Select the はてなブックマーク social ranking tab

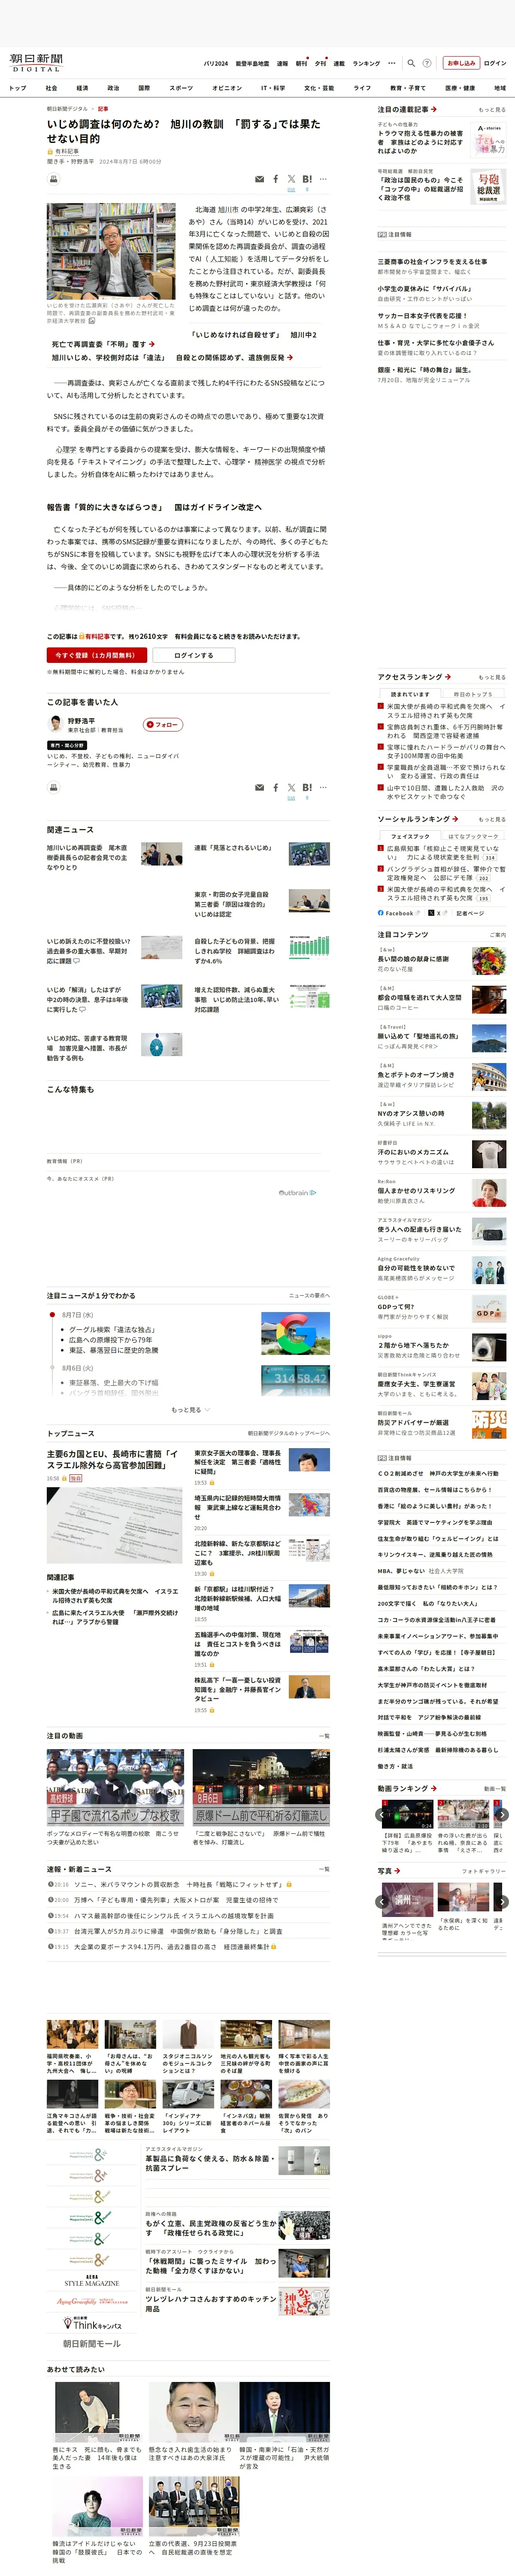473,836
